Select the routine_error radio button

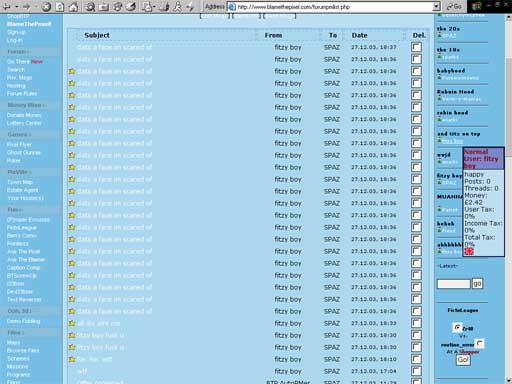(x=479, y=343)
